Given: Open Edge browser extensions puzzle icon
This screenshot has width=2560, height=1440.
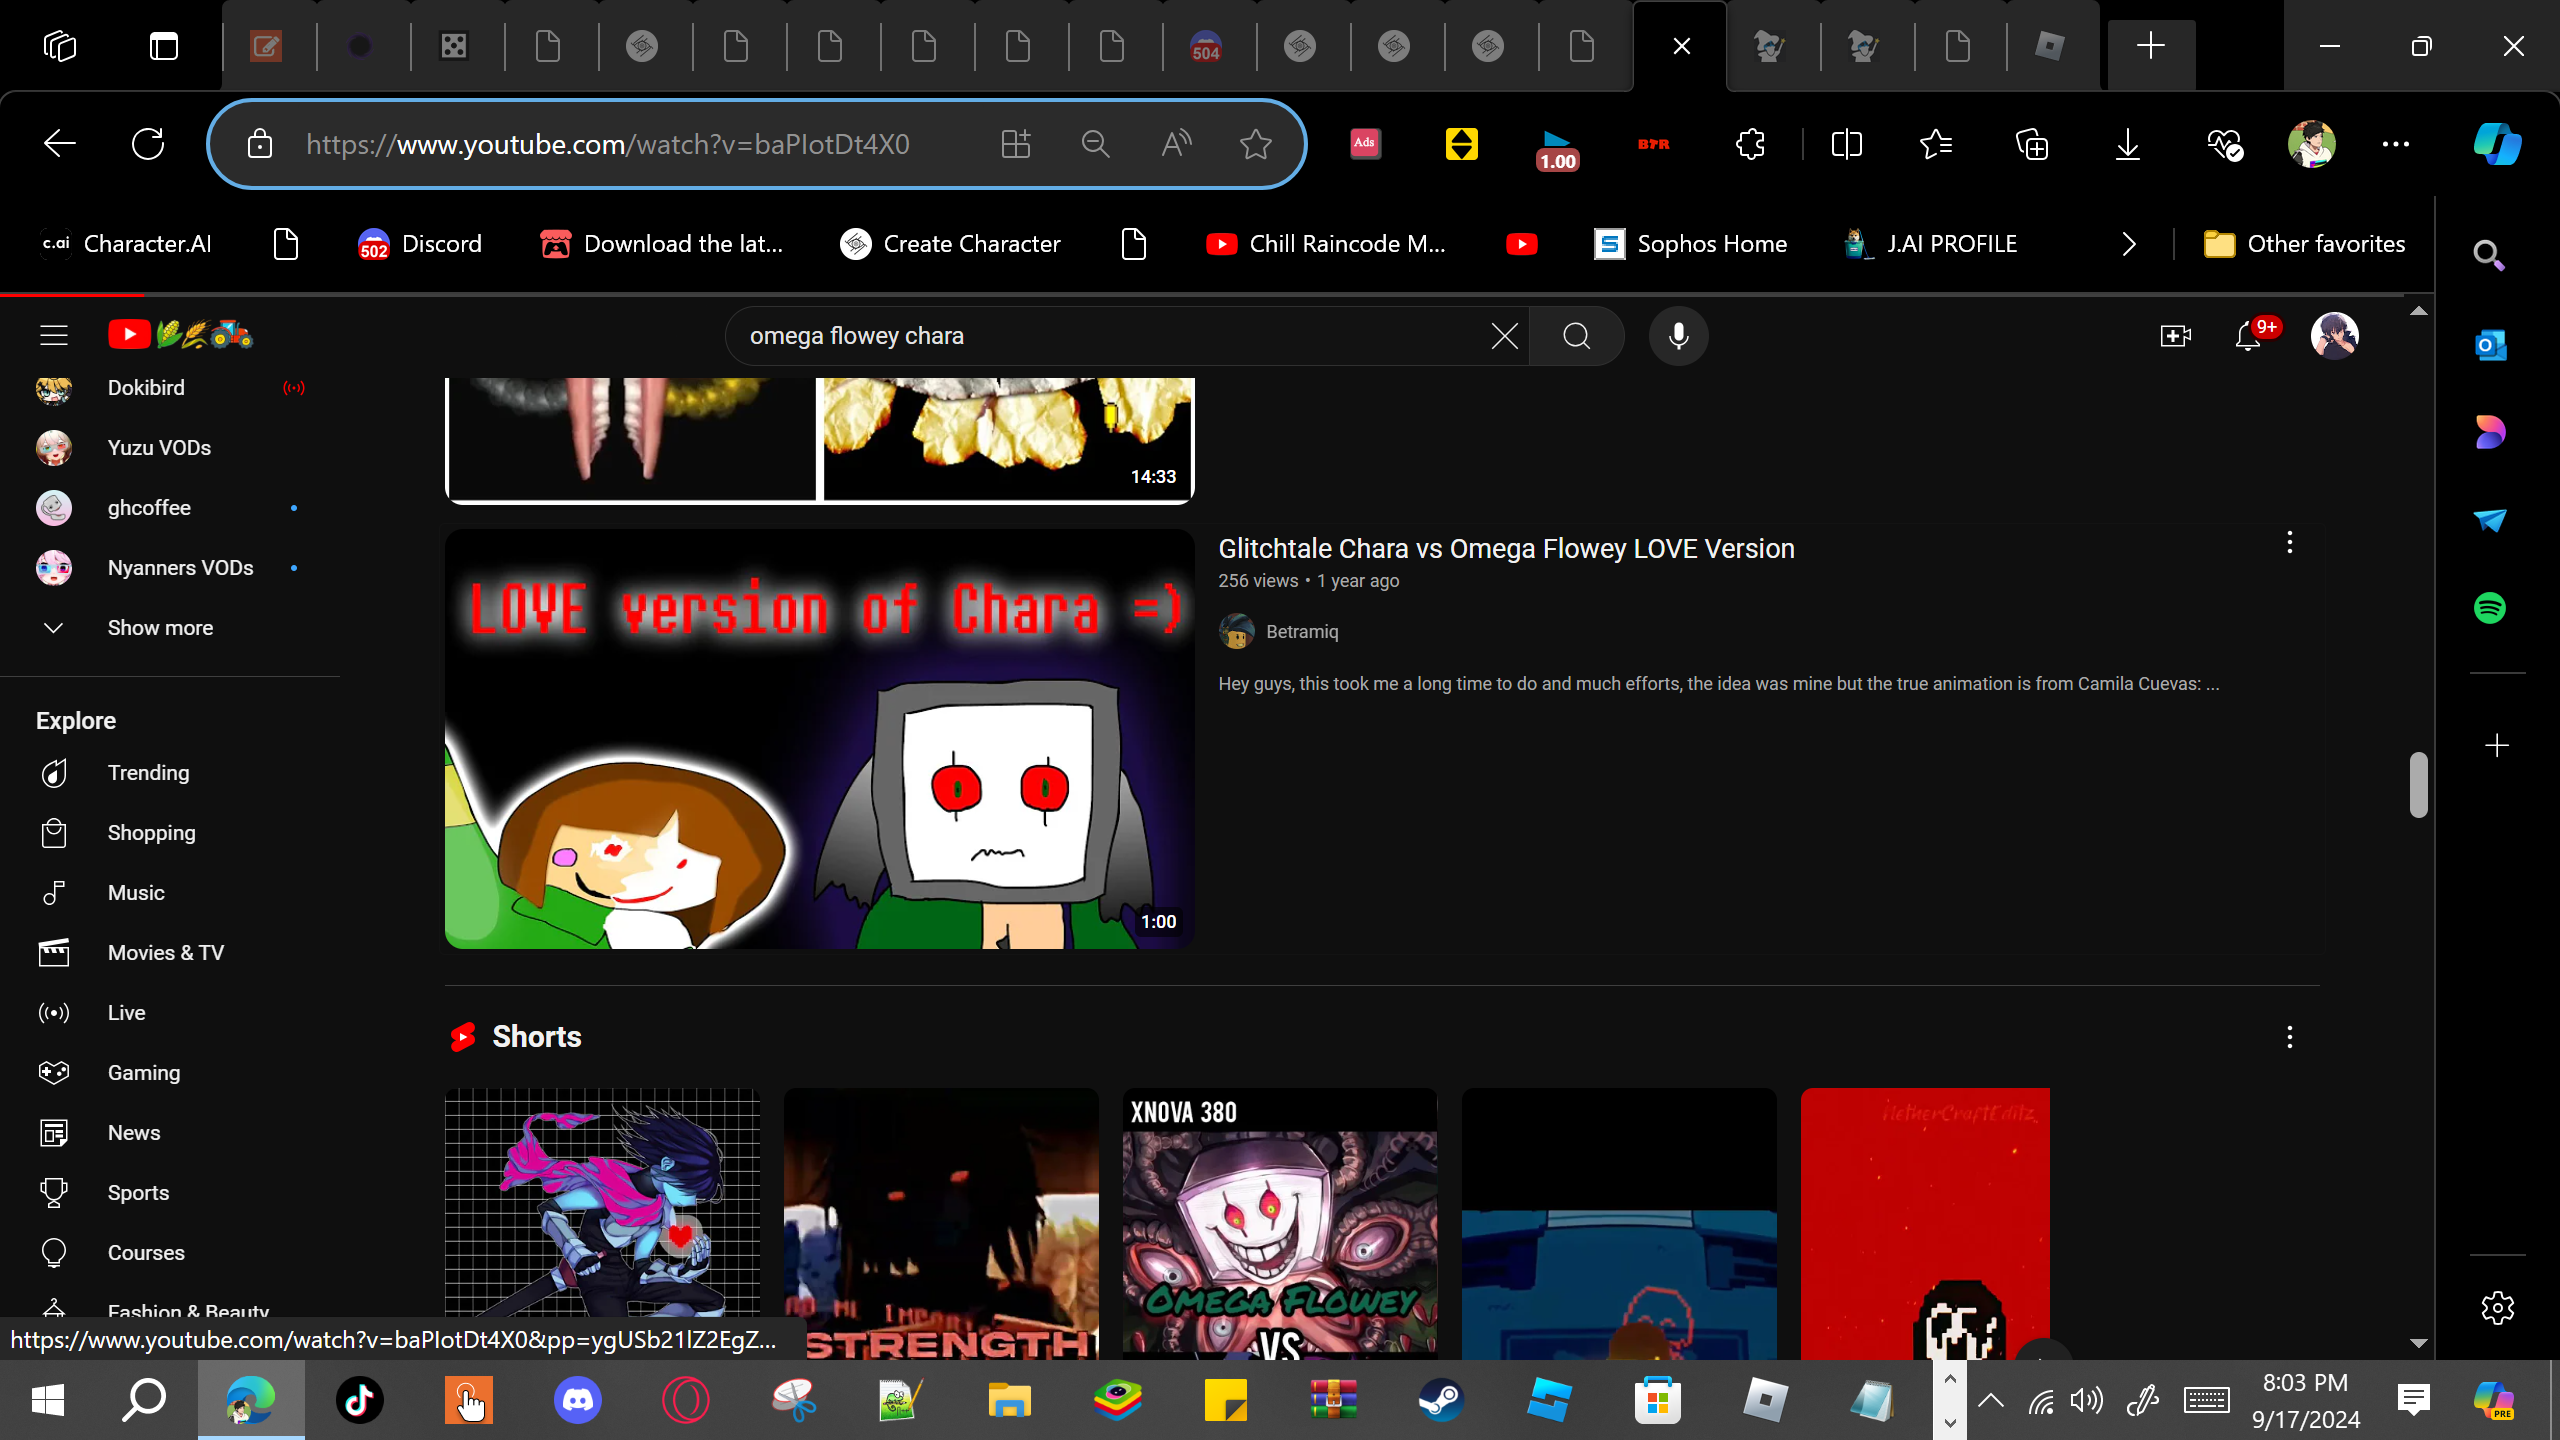Looking at the screenshot, I should tap(1750, 144).
